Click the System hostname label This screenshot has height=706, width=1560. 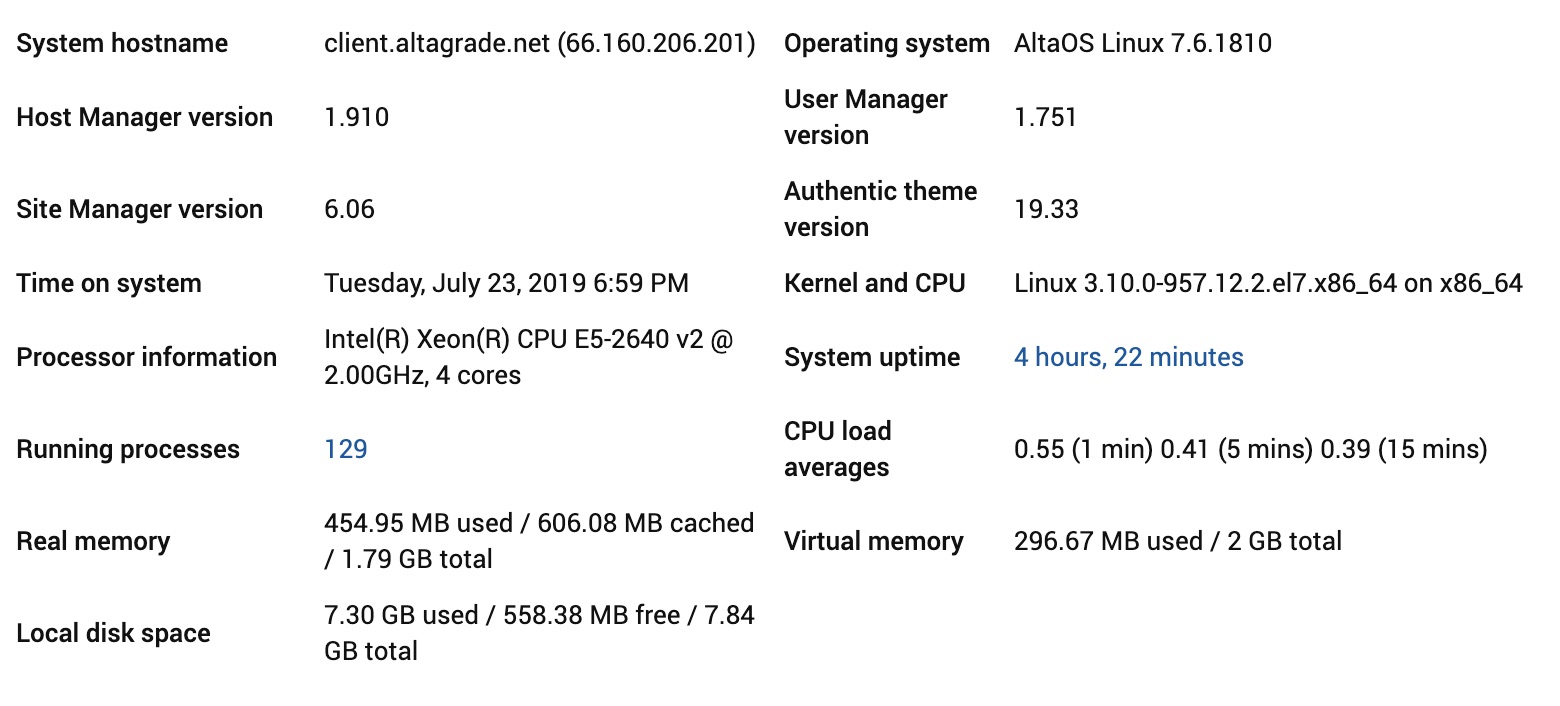122,43
